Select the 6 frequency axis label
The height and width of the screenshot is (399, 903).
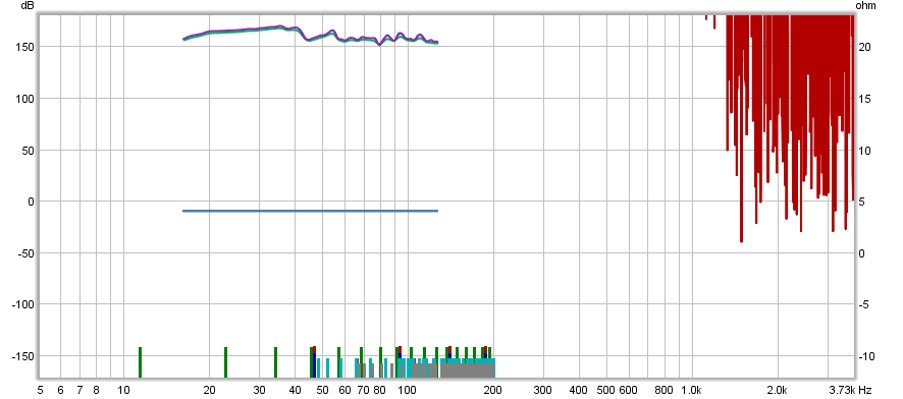coord(60,390)
